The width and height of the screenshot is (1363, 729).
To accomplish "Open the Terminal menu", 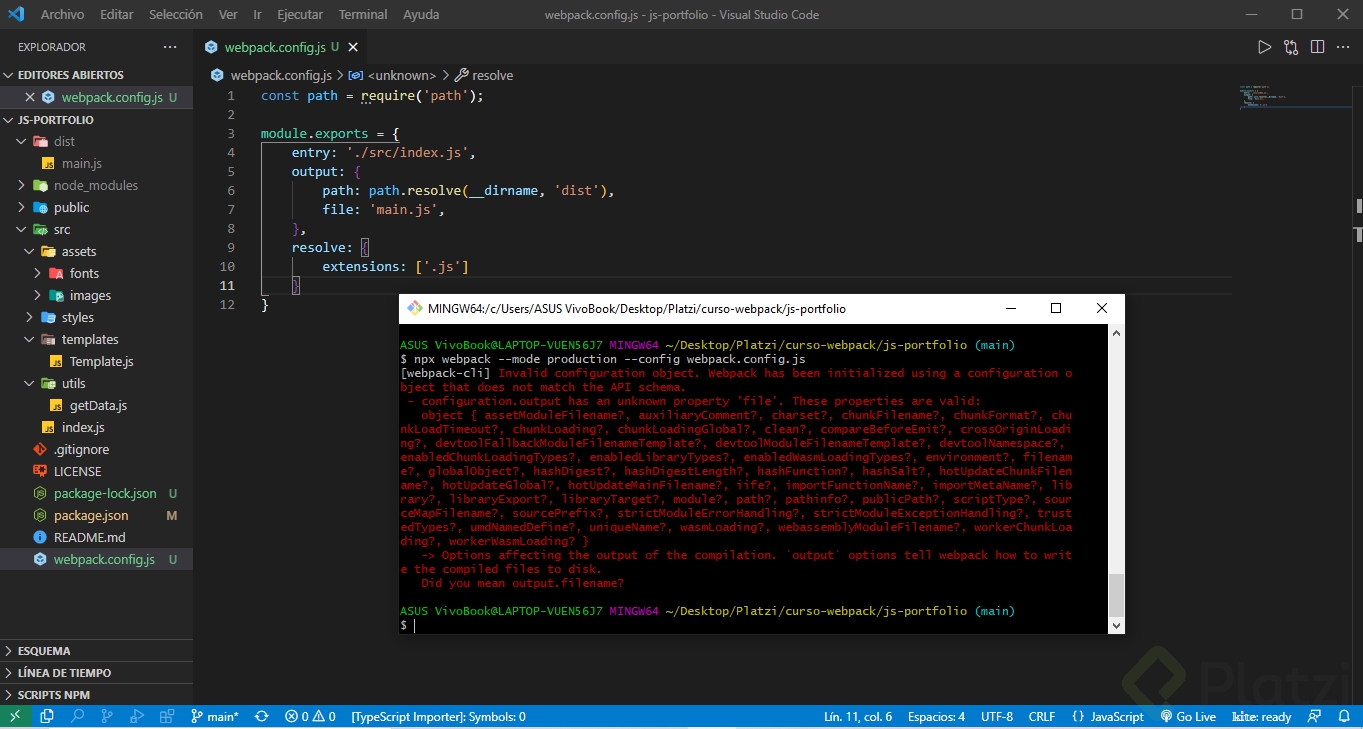I will click(x=362, y=15).
